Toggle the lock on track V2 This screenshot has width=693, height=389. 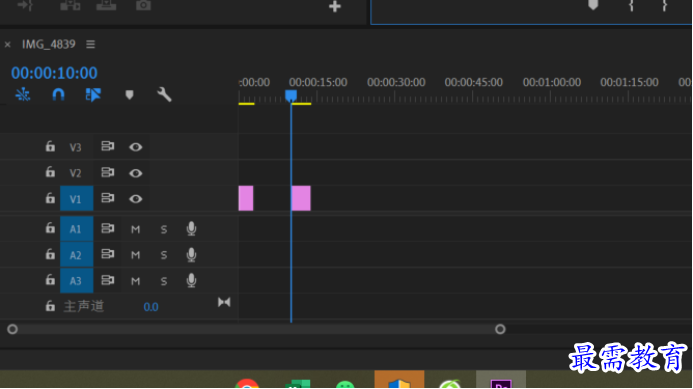pos(50,172)
